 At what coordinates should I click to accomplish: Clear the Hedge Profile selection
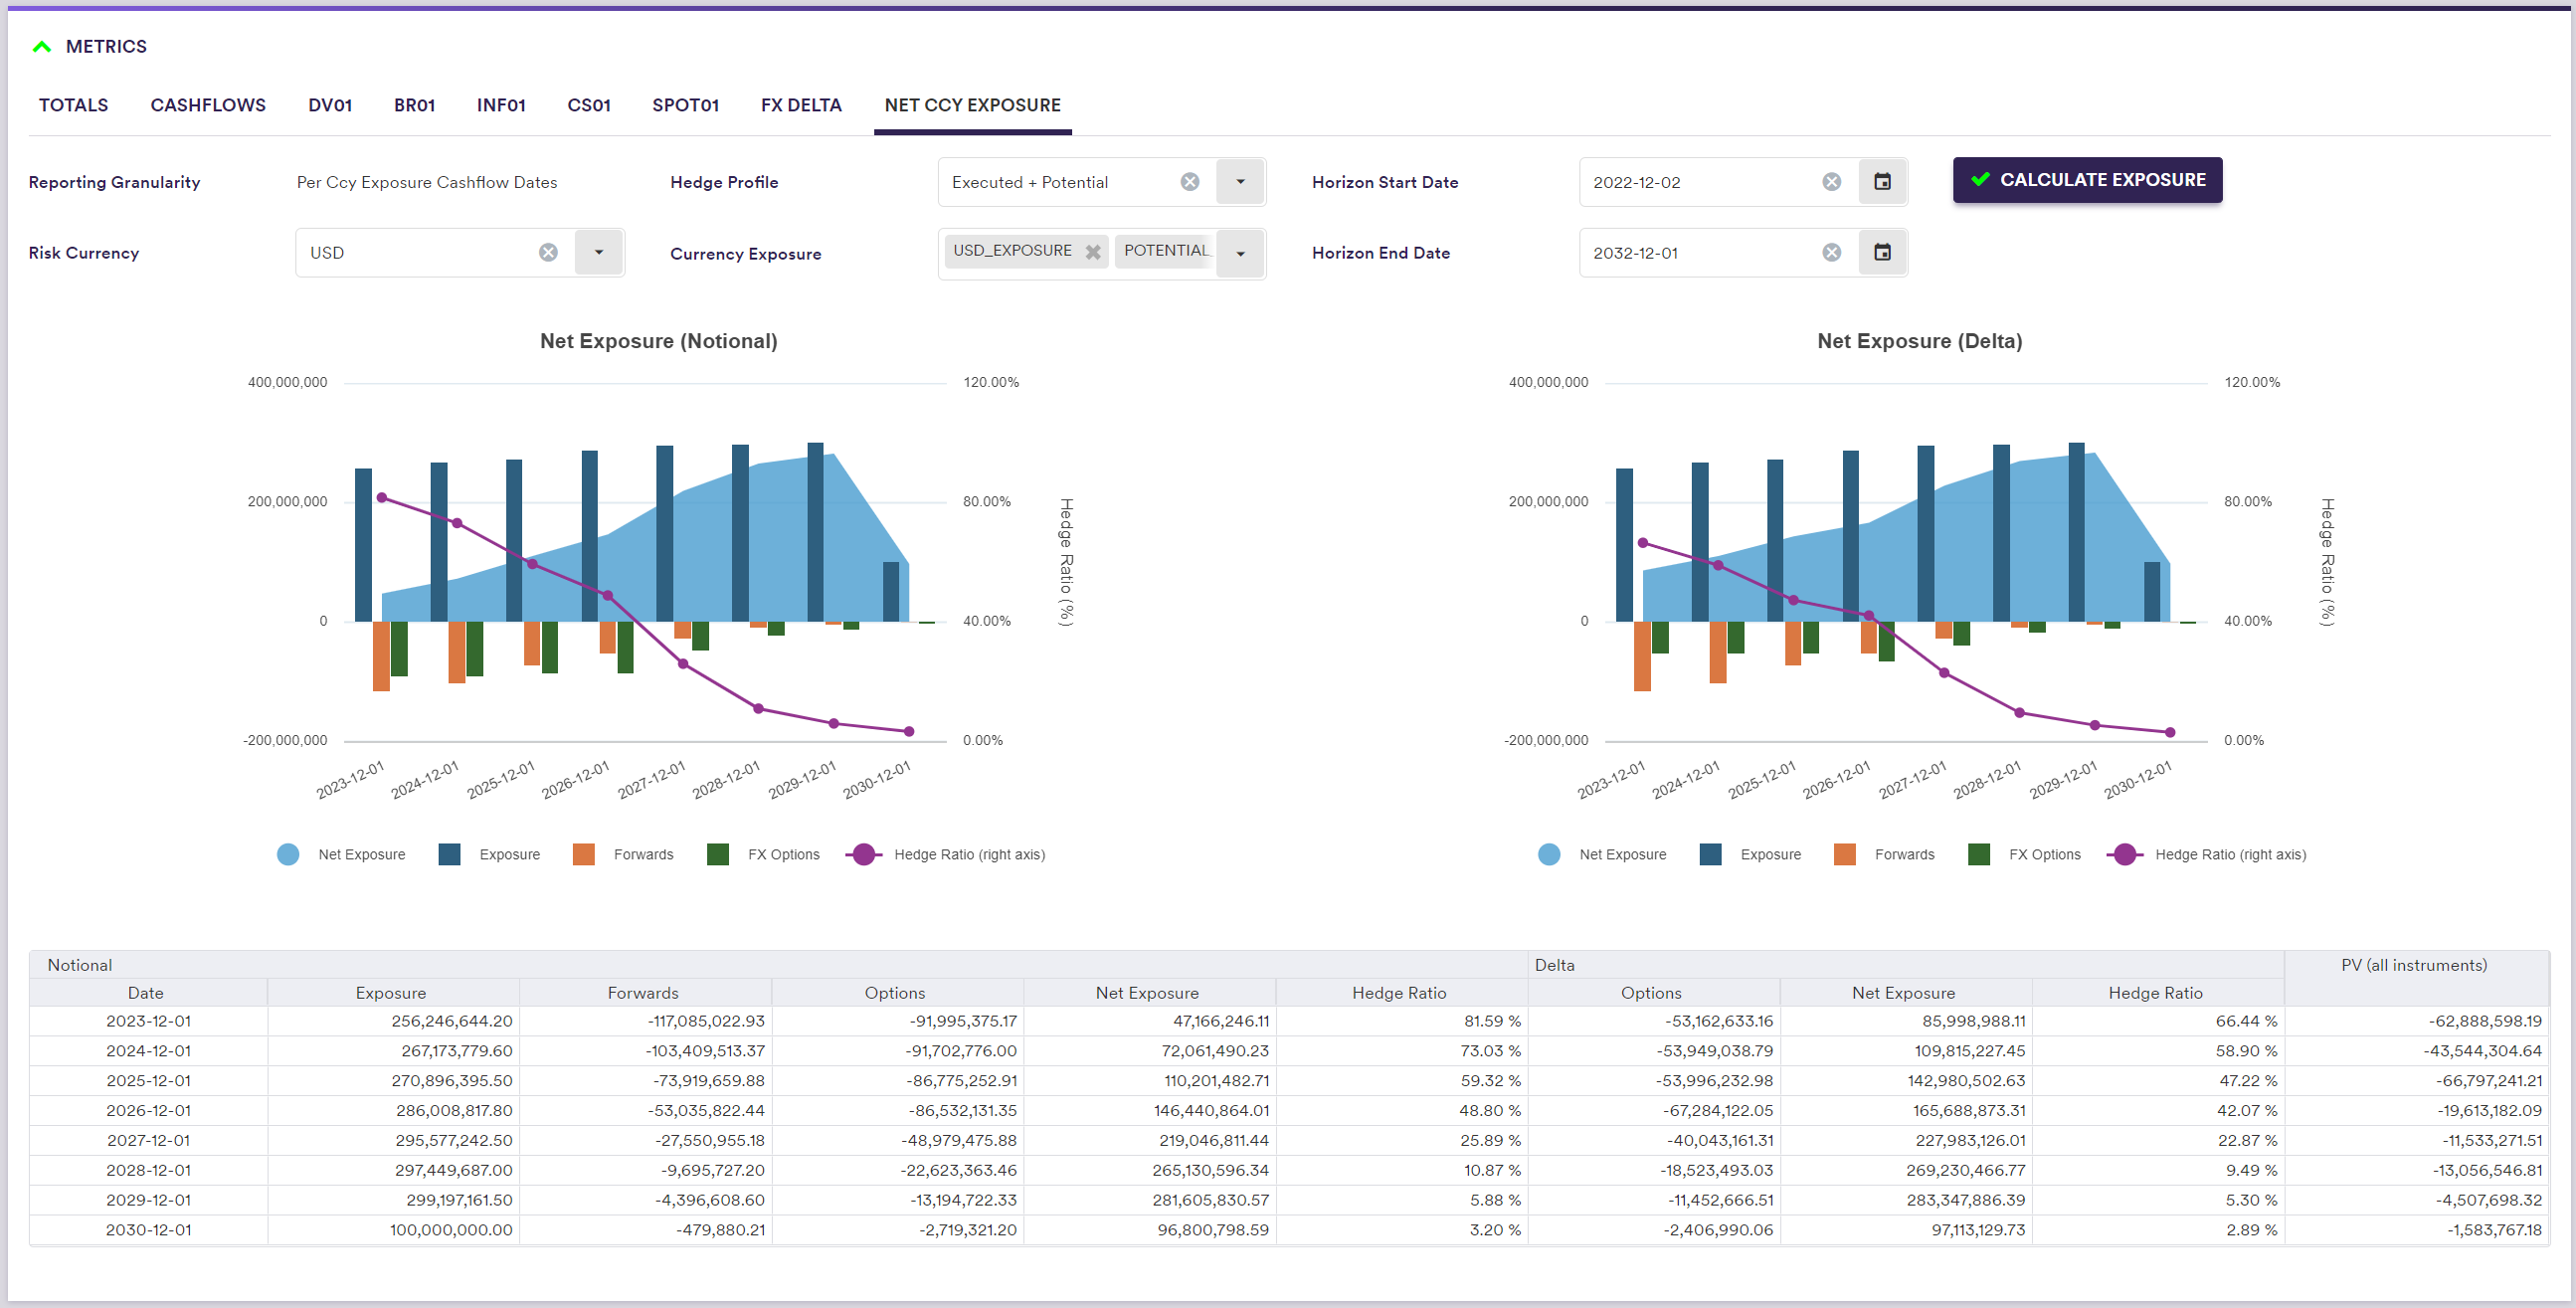[1189, 182]
